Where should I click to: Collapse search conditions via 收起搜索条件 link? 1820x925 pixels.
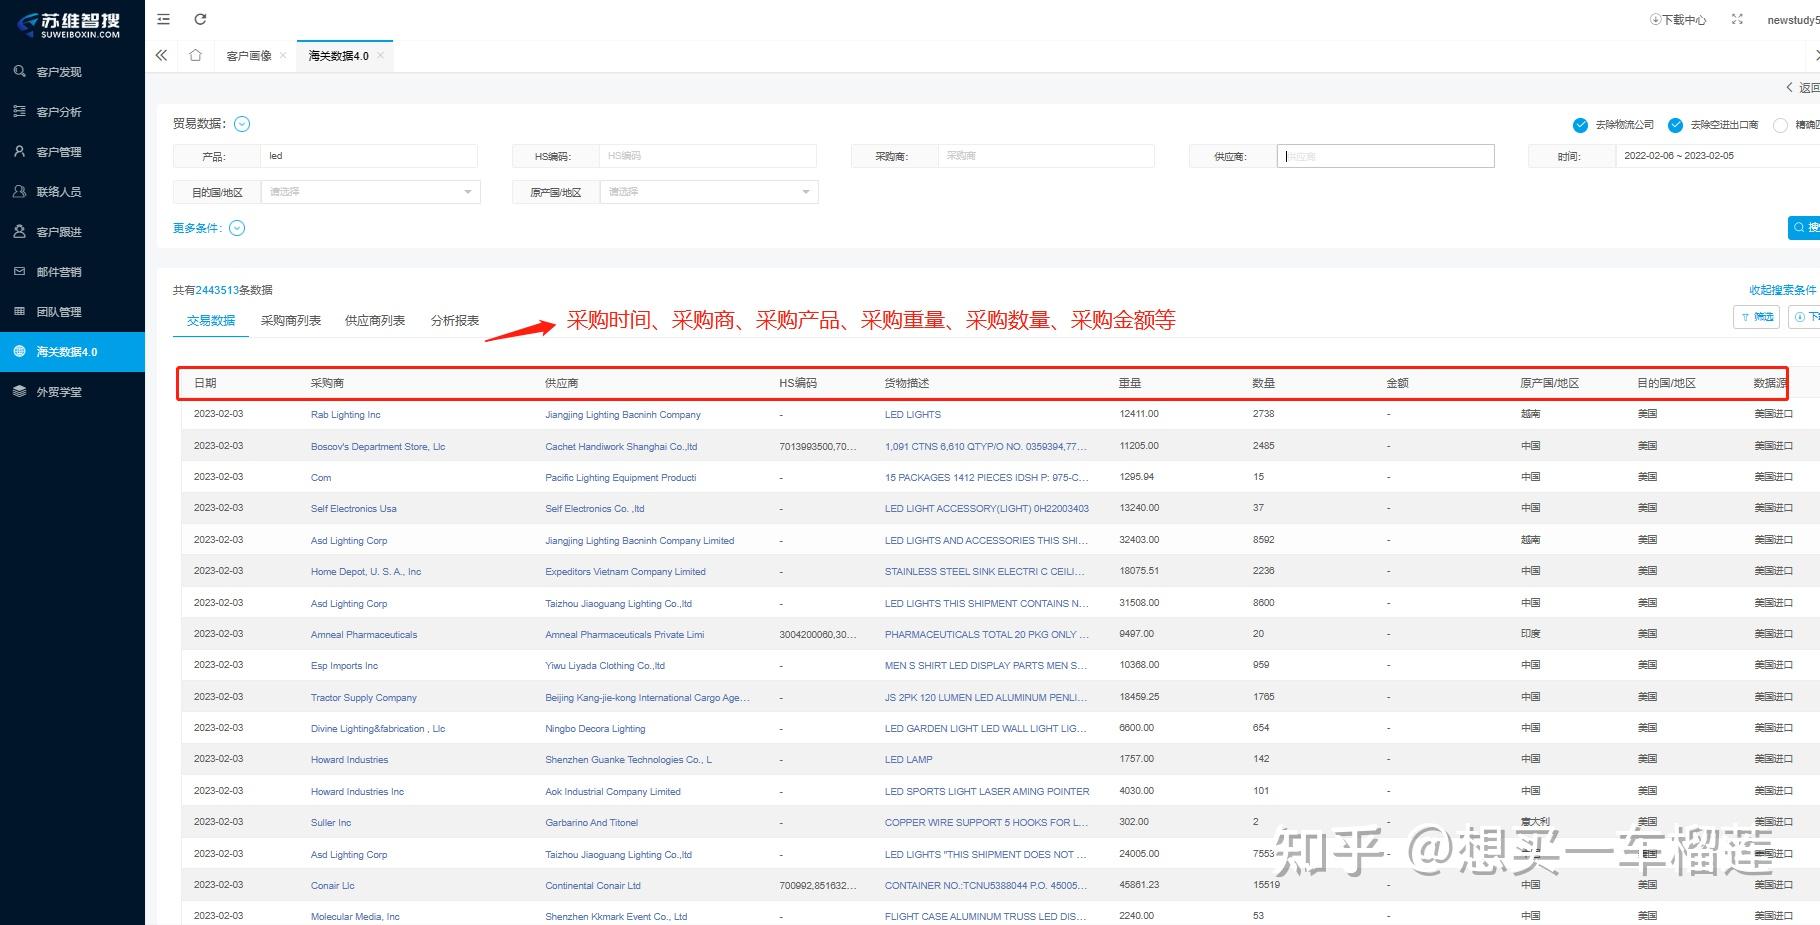1785,290
